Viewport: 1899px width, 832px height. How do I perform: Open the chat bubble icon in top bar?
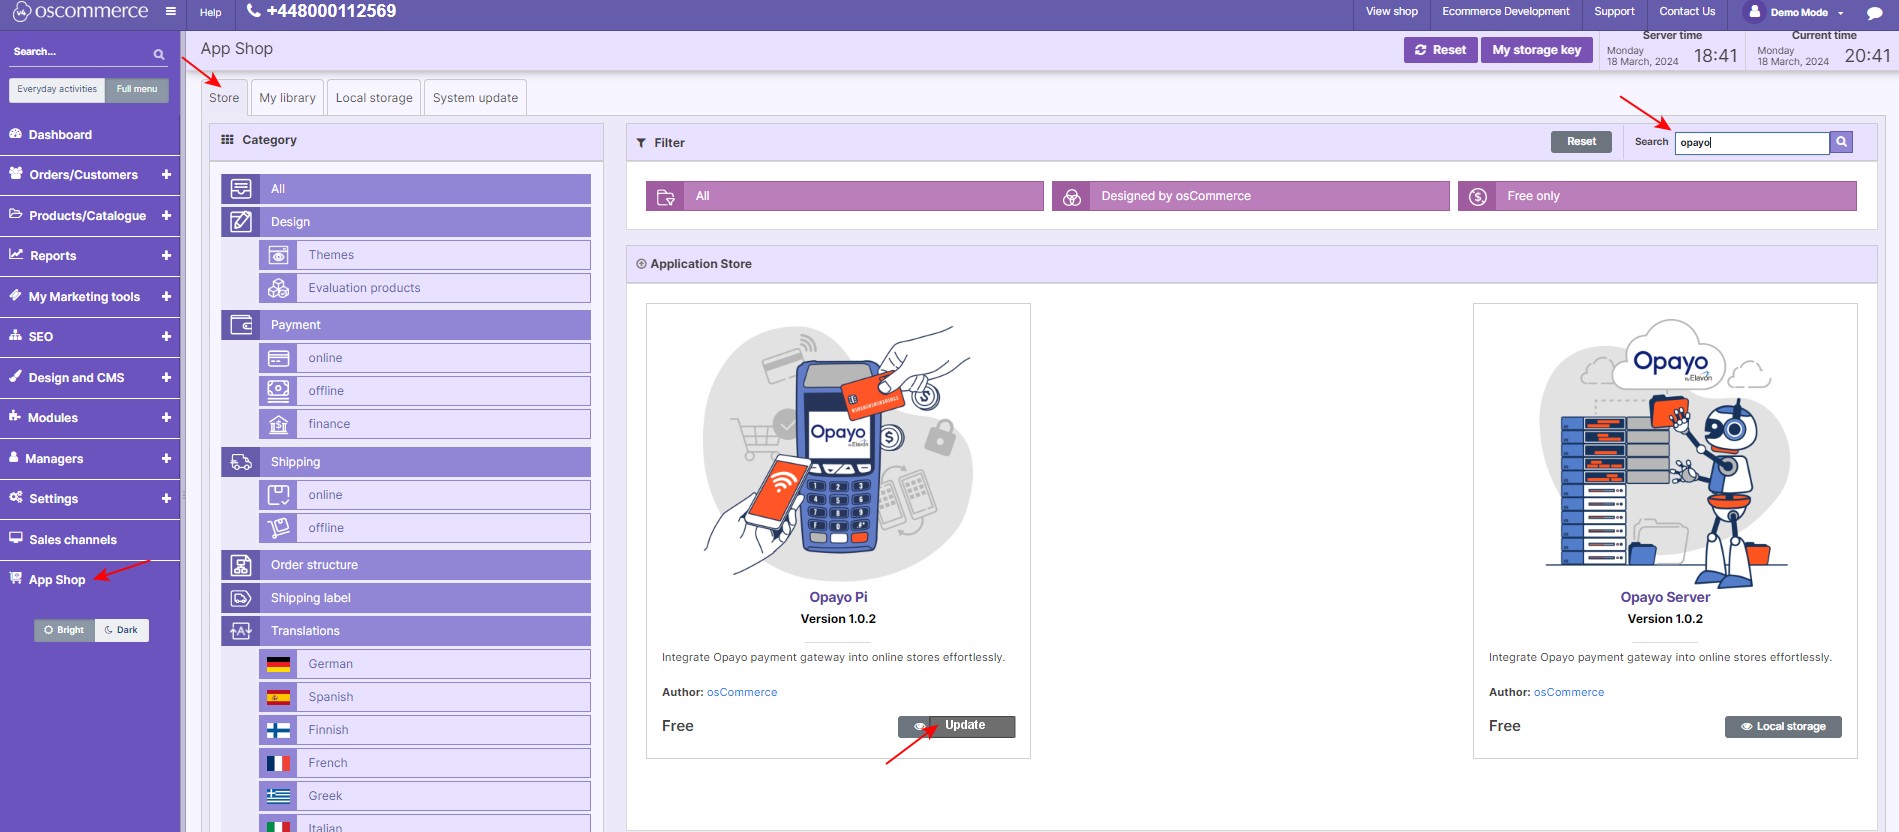point(1874,13)
